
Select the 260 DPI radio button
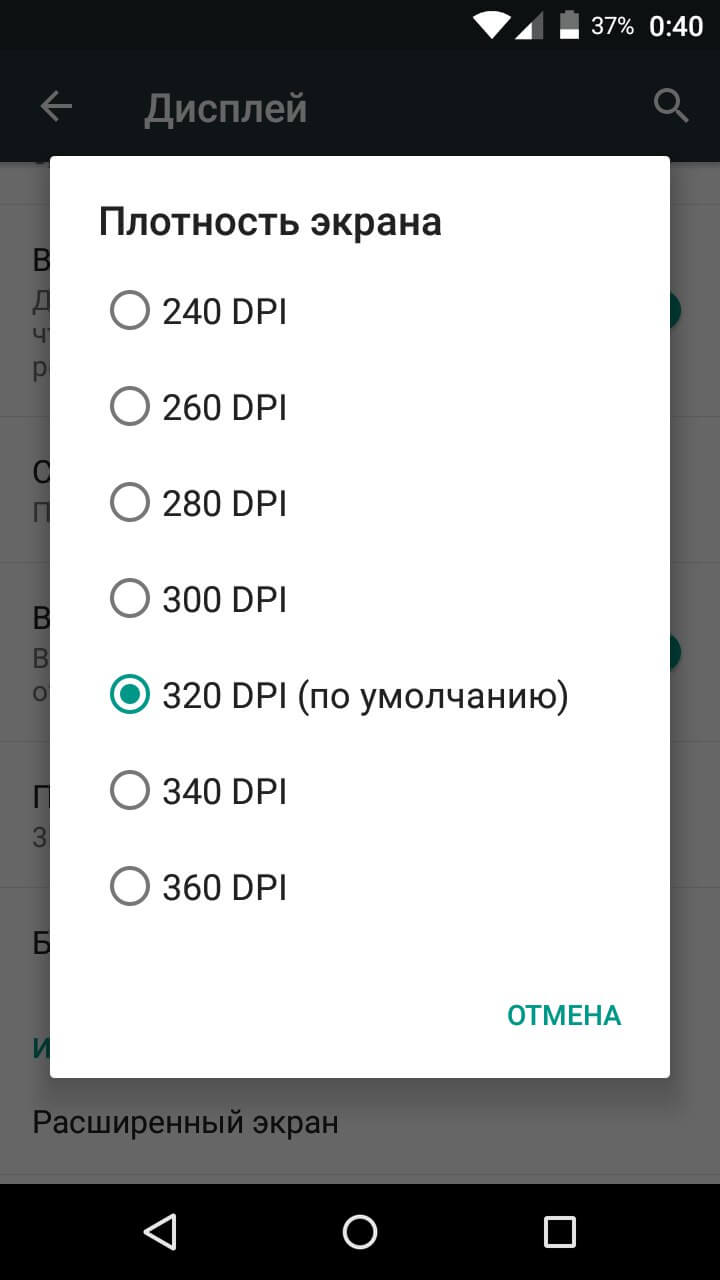[x=130, y=408]
